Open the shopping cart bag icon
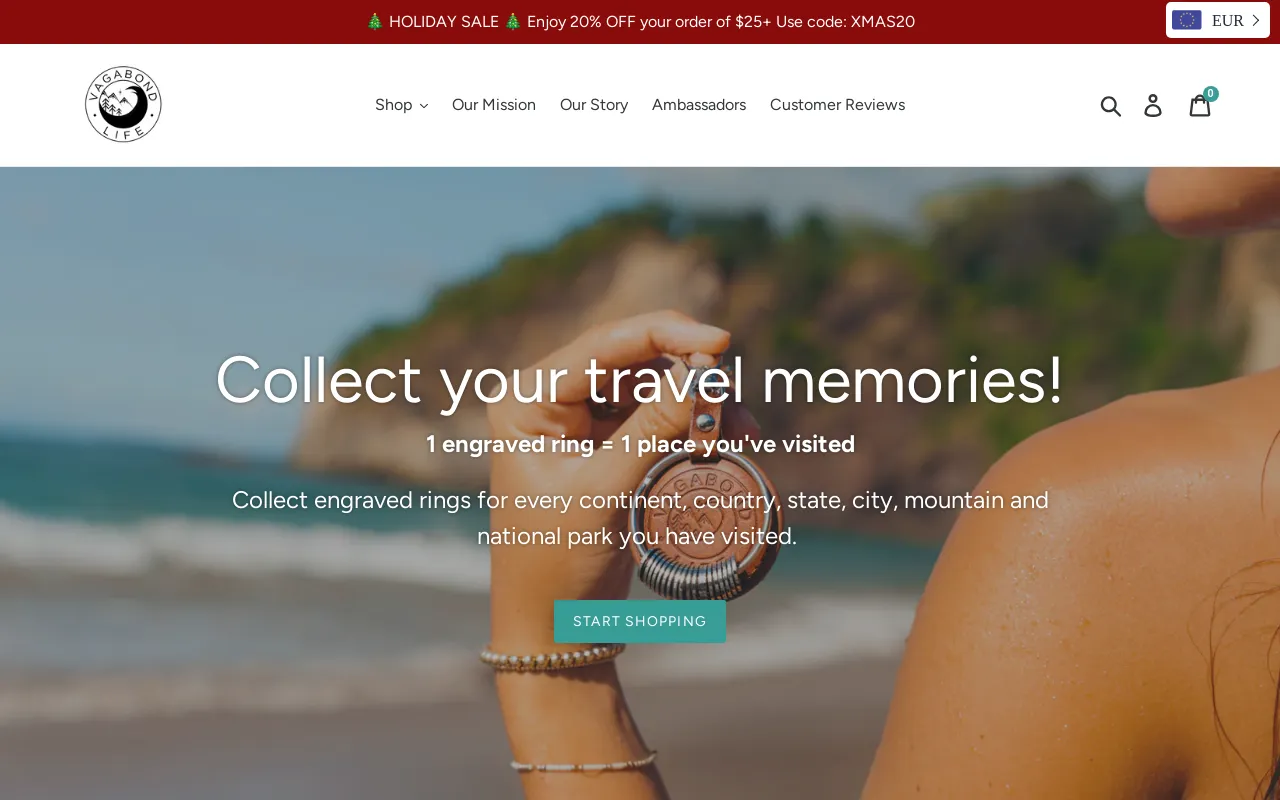1280x800 pixels. [1200, 105]
